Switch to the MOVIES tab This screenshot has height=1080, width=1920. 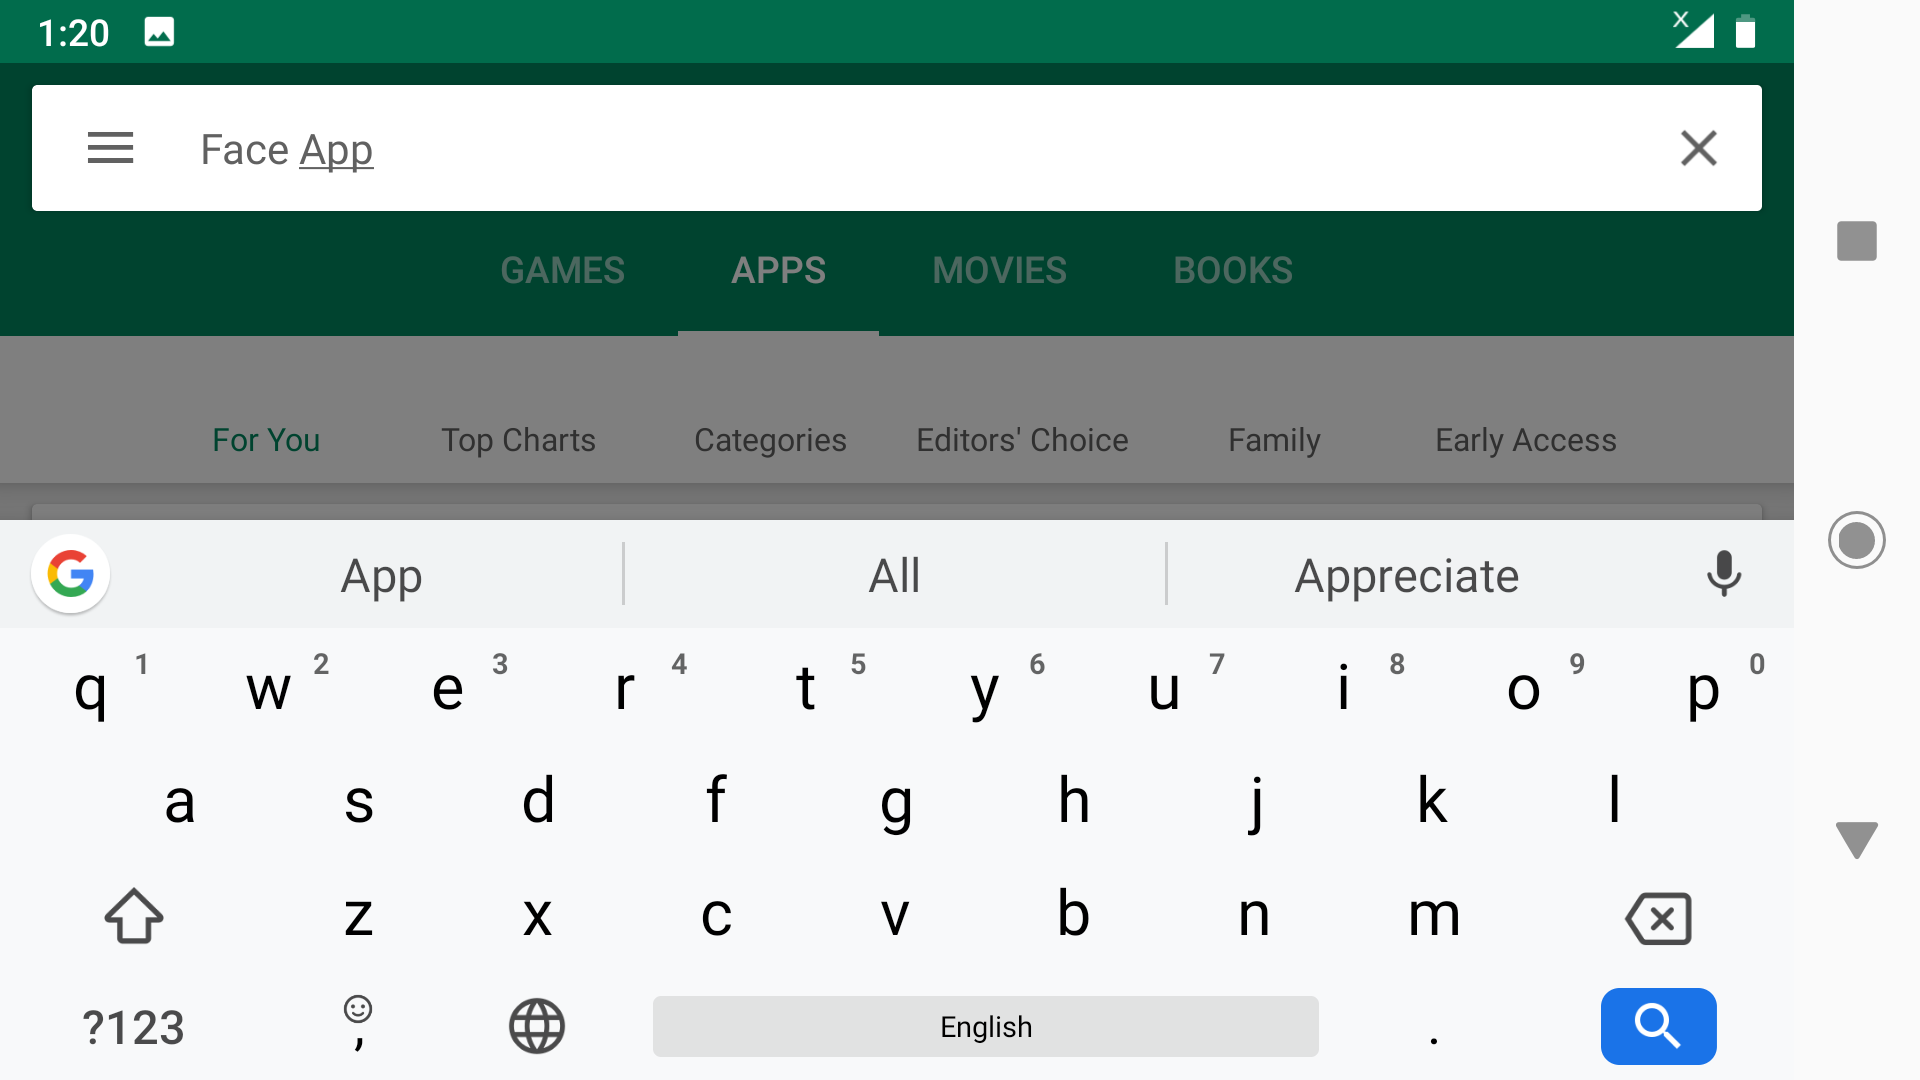coord(999,271)
